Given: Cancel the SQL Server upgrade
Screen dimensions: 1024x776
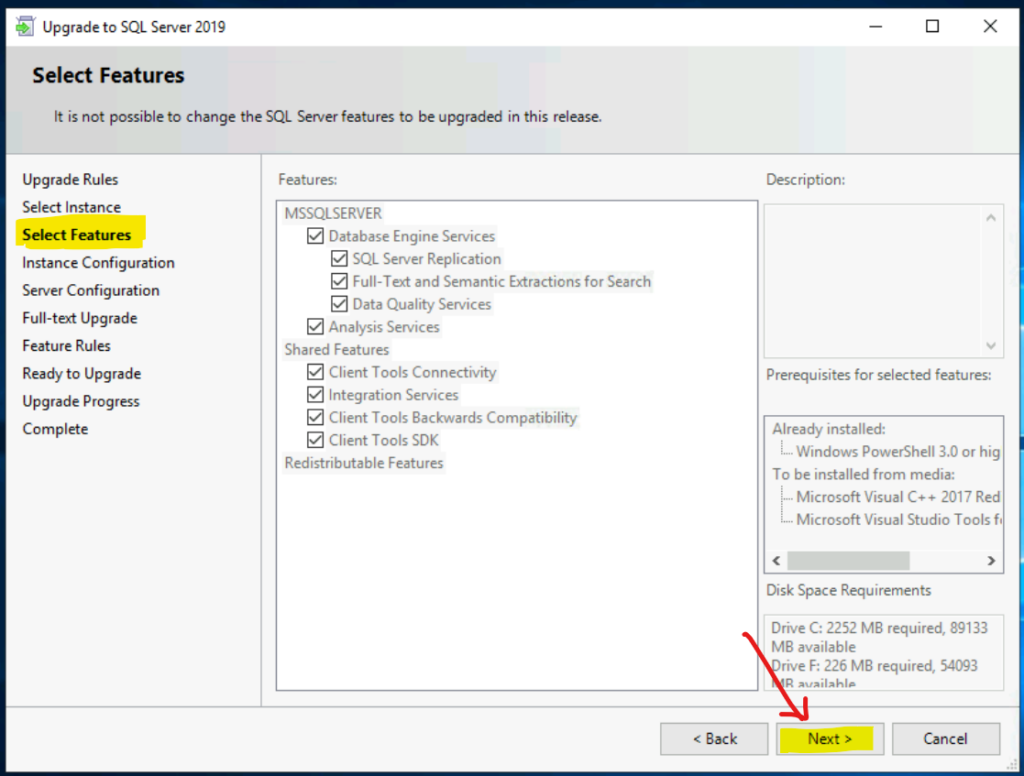Looking at the screenshot, I should click(946, 739).
